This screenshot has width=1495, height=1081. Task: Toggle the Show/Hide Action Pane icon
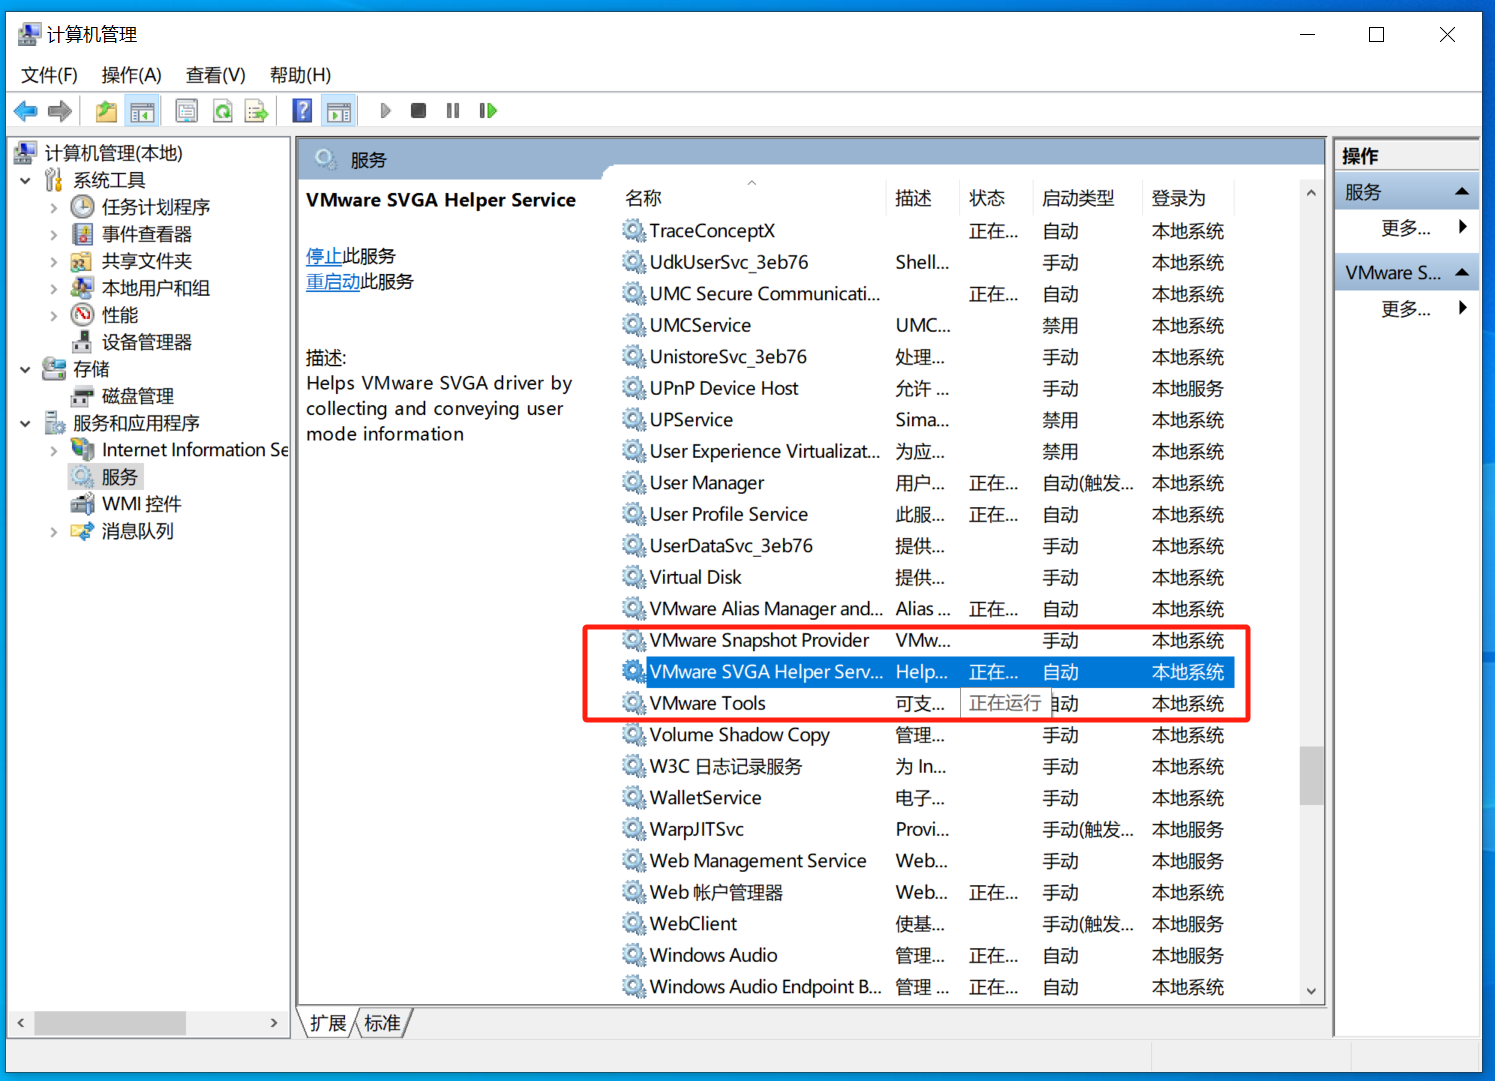pos(339,111)
